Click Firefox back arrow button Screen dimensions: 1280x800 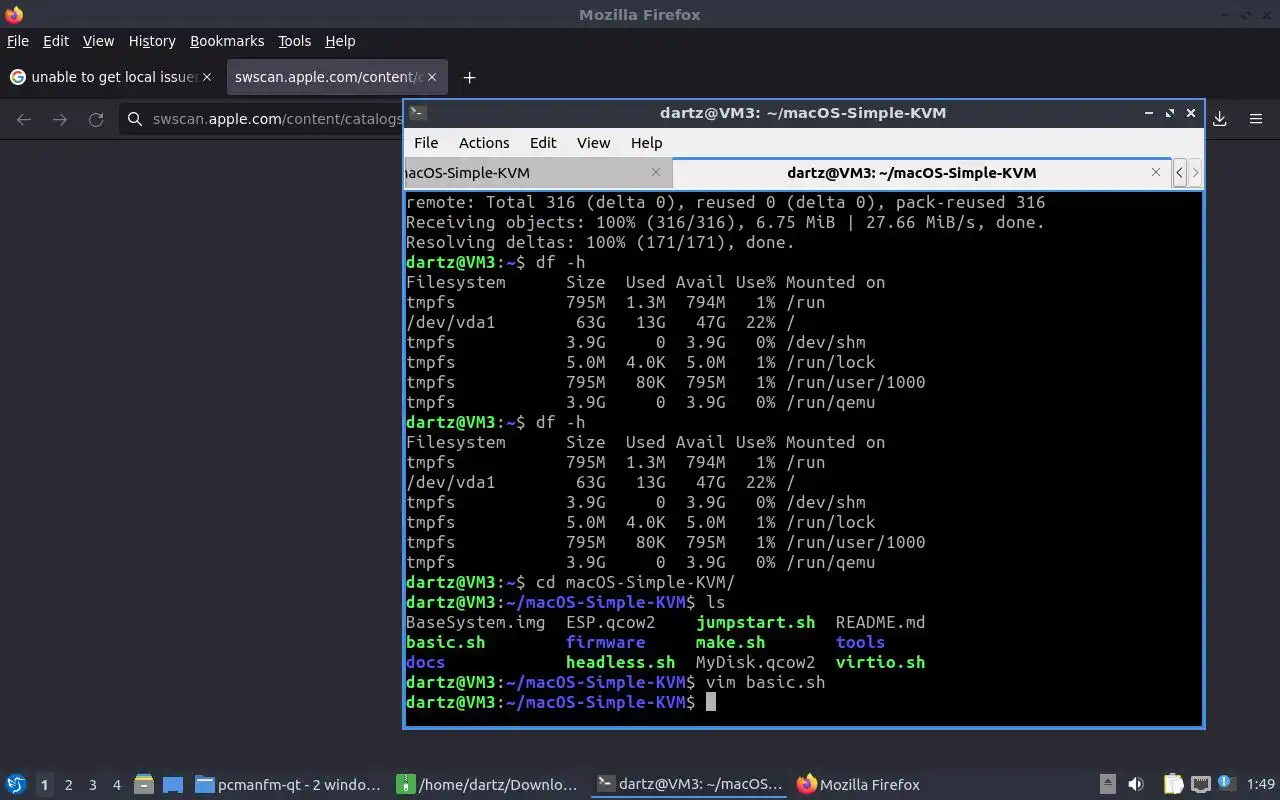24,119
